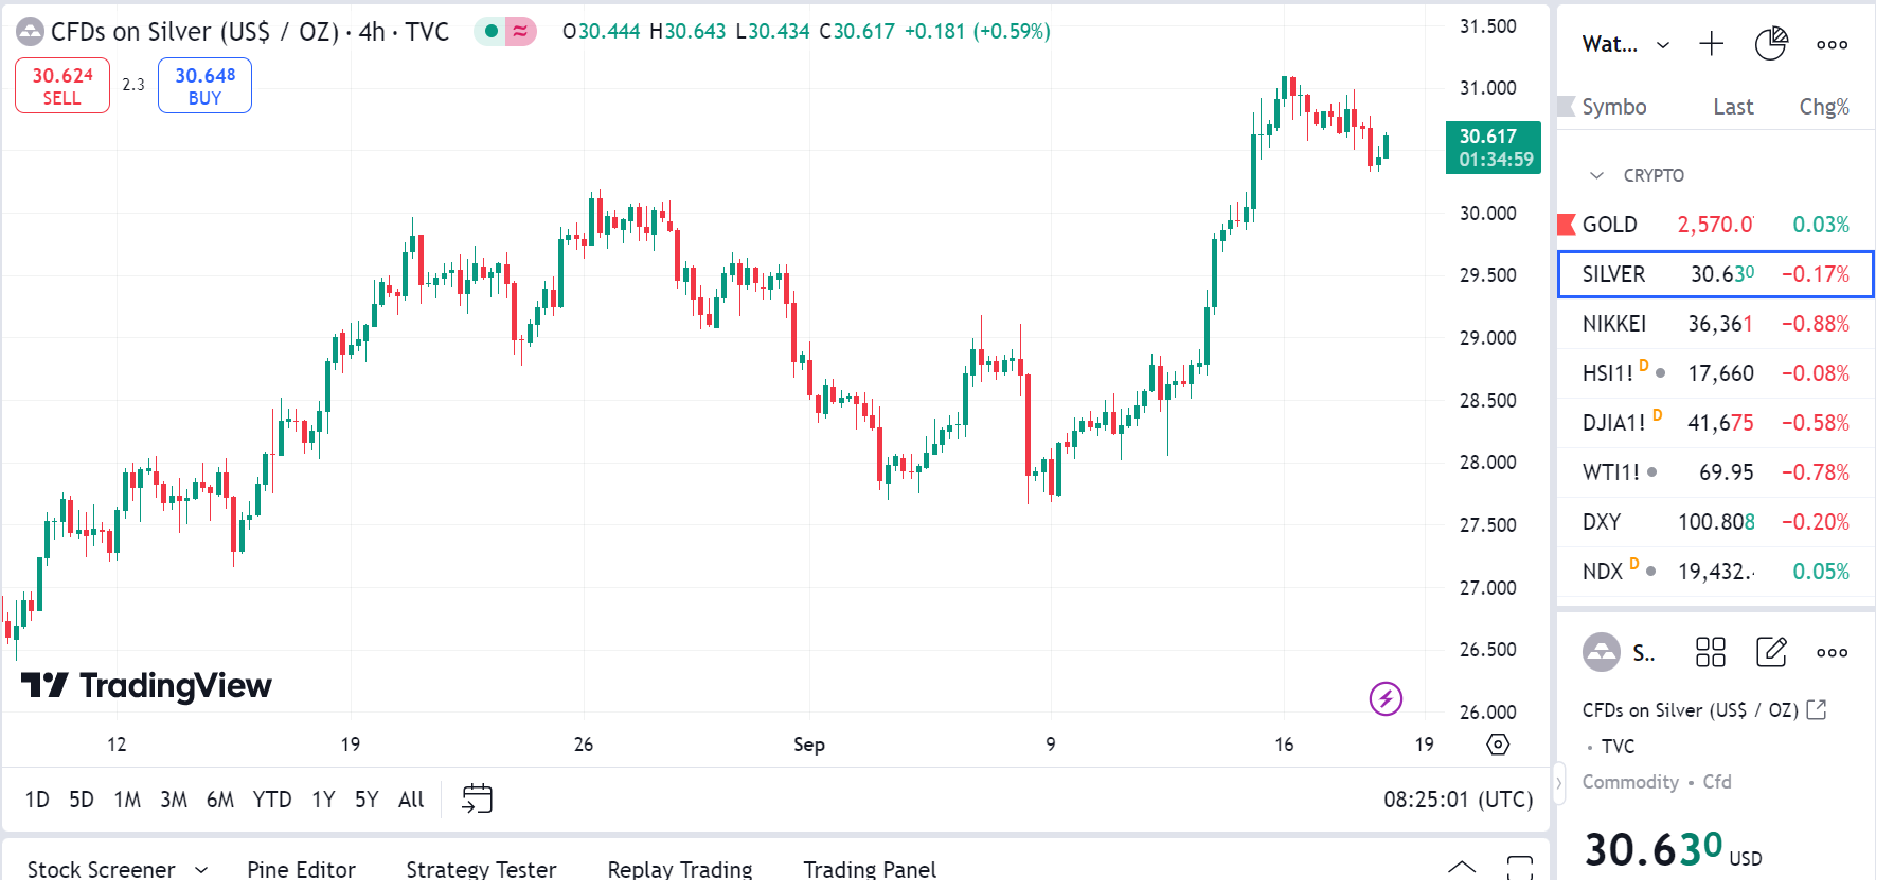
Task: Click the 30.624 SELL button
Action: coord(62,86)
